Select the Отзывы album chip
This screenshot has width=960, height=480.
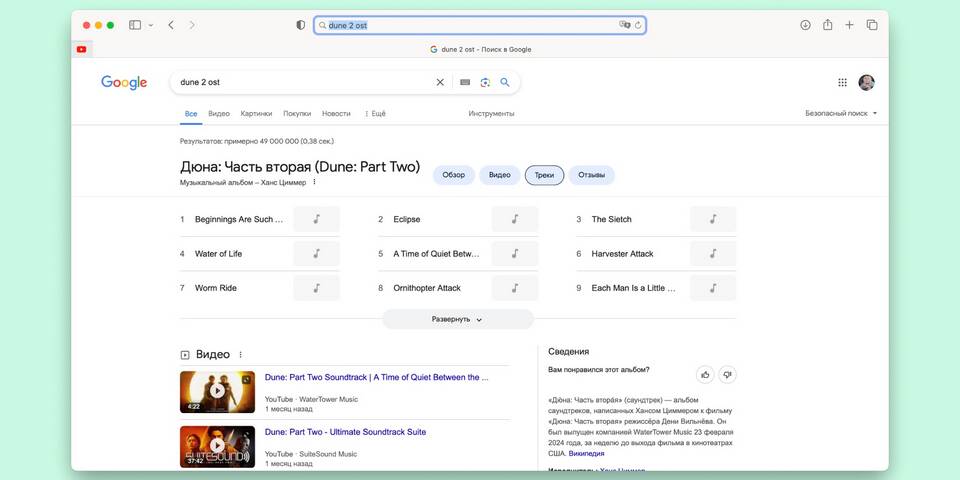pyautogui.click(x=591, y=175)
